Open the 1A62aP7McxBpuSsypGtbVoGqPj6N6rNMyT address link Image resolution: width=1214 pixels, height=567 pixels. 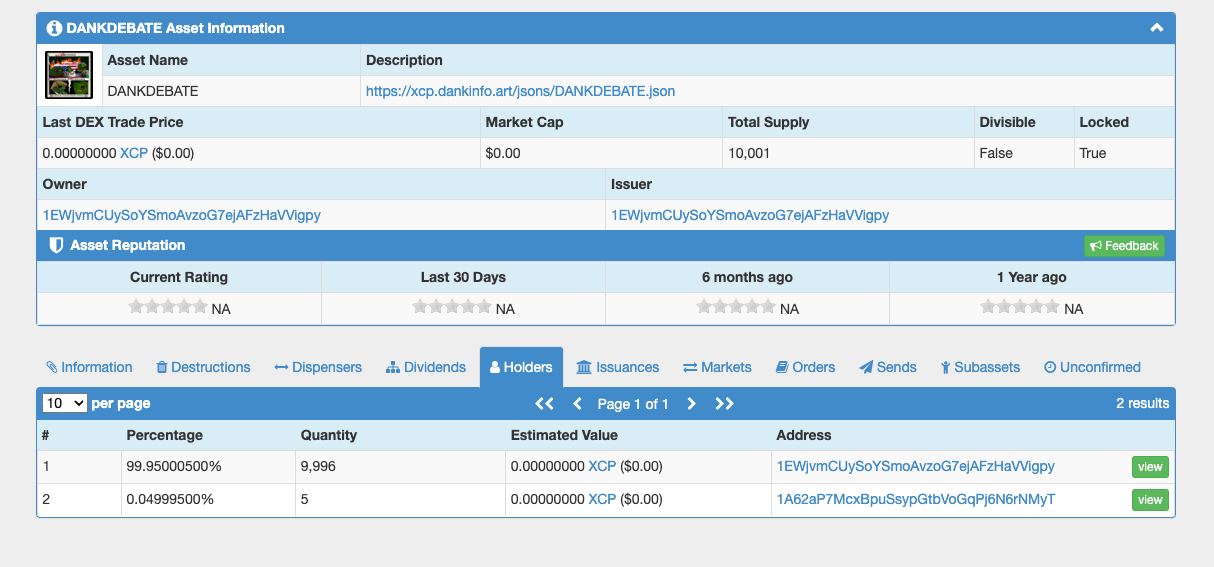(x=915, y=499)
